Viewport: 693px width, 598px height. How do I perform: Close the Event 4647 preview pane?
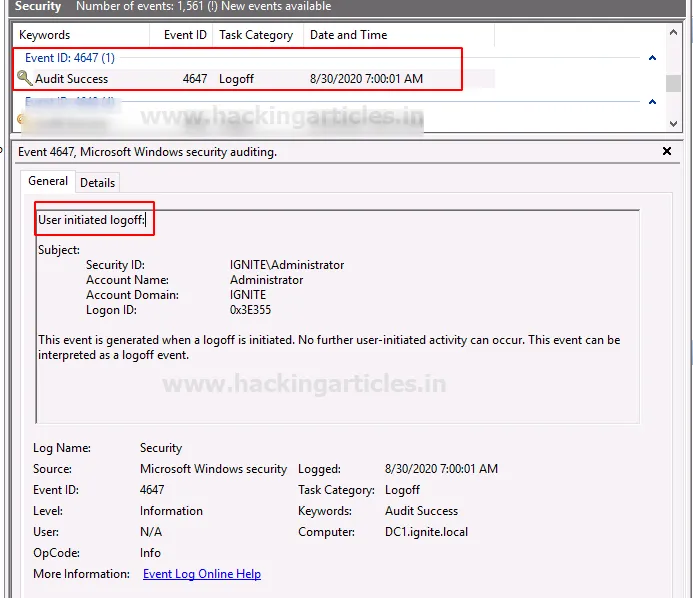(667, 151)
